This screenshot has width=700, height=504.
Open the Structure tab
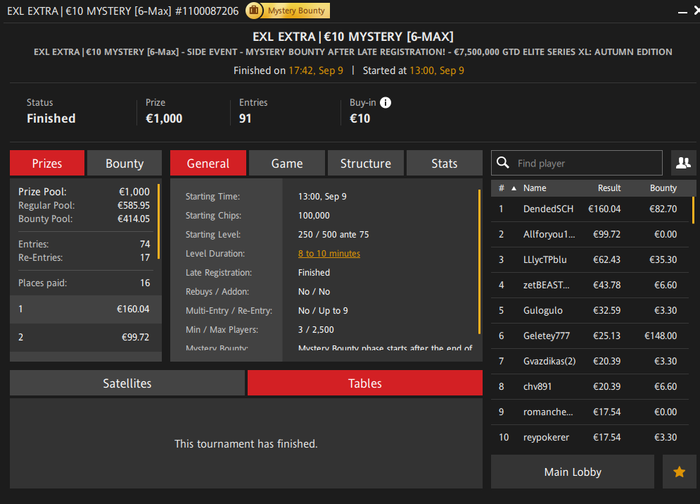[x=366, y=163]
